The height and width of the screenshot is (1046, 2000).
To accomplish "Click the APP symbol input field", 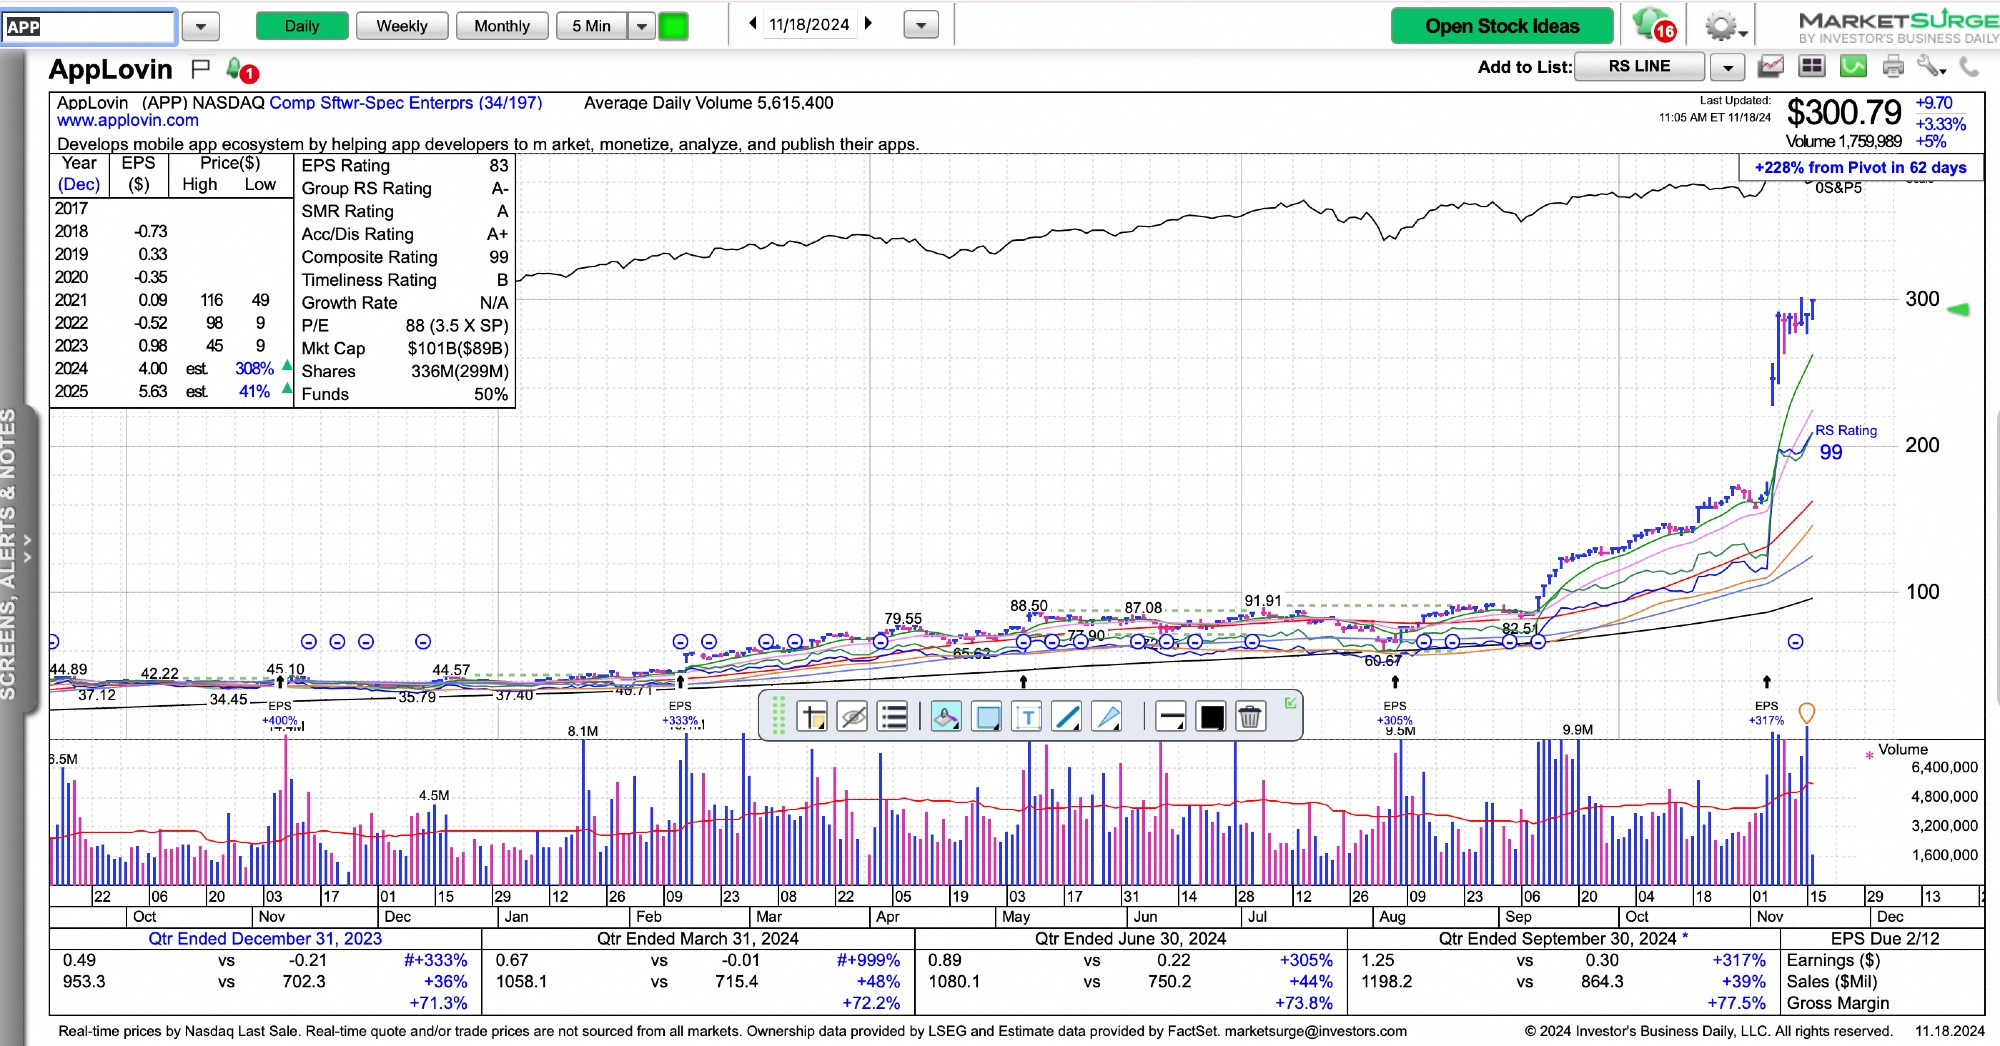I will point(89,27).
